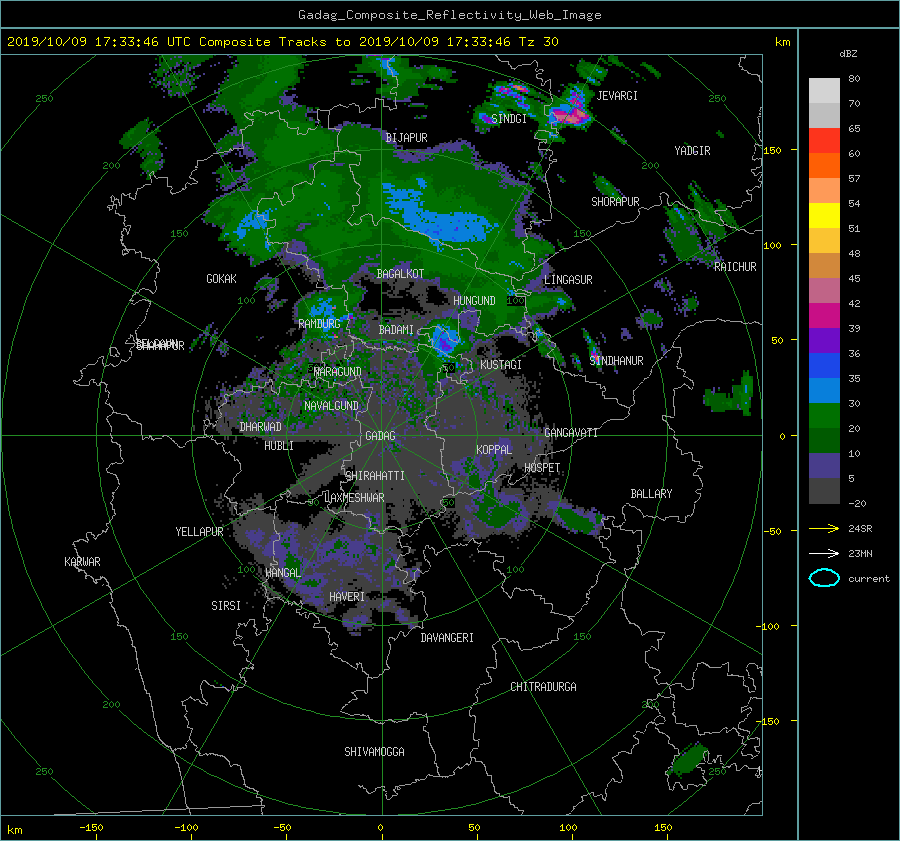900x841 pixels.
Task: Click the SHORAPUR city label
Action: click(615, 202)
